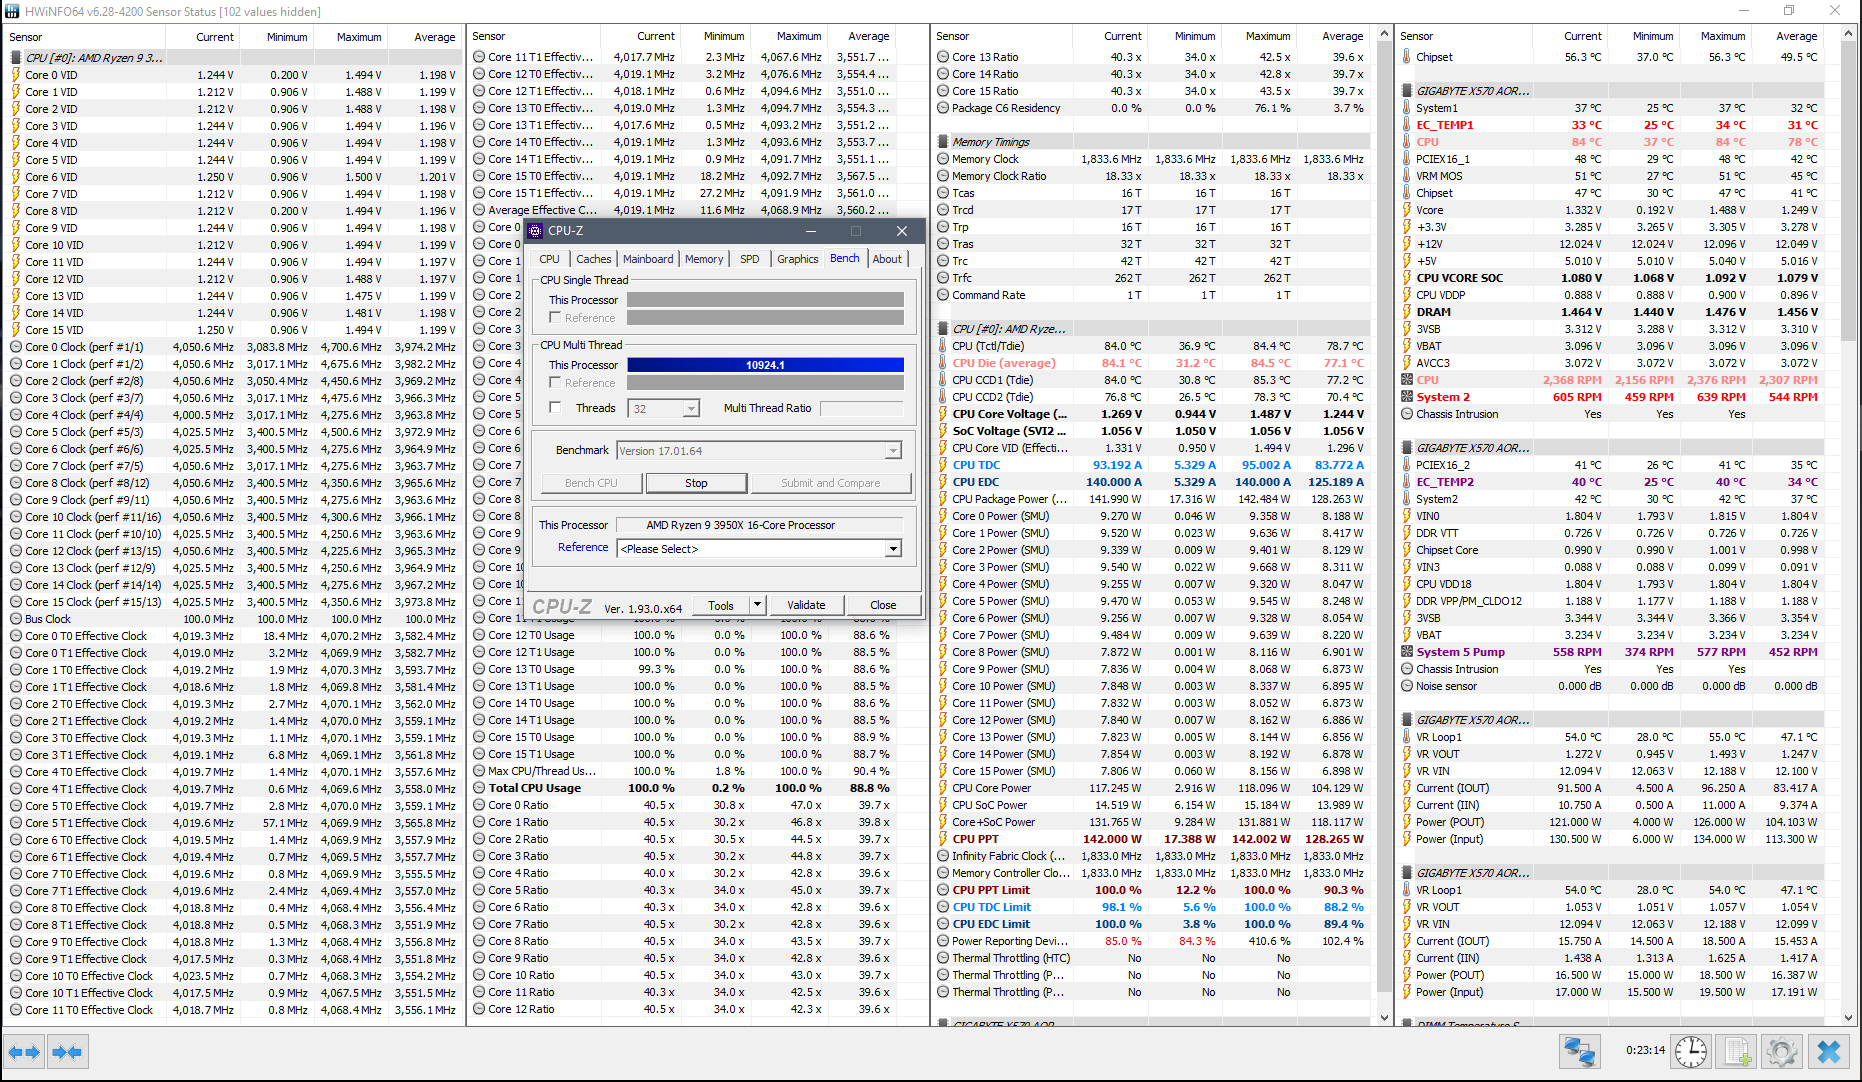Click the CPU TDC lightning icon

tap(943, 465)
